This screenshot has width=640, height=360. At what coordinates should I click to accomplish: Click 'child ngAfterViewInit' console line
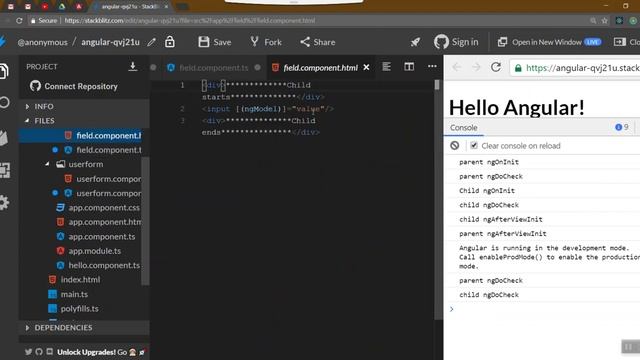point(501,220)
